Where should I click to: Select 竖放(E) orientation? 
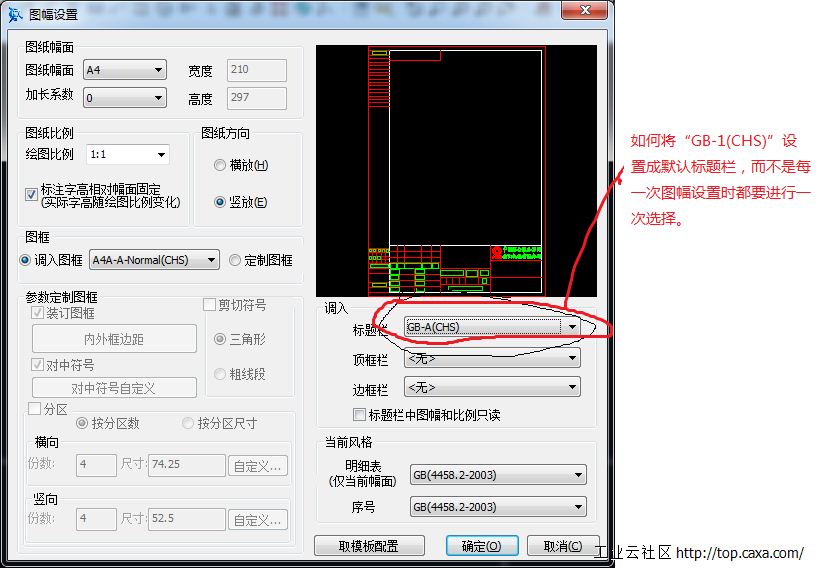220,202
